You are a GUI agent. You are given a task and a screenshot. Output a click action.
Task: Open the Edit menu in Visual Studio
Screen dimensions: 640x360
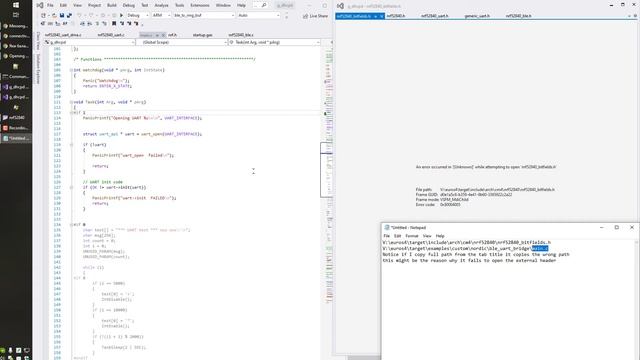tap(63, 5)
